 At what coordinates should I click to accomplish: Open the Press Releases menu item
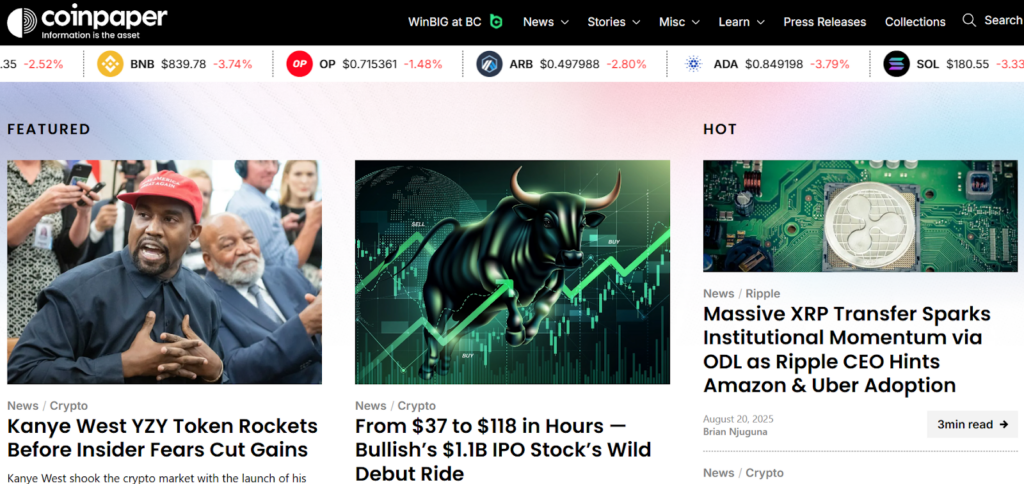[825, 22]
